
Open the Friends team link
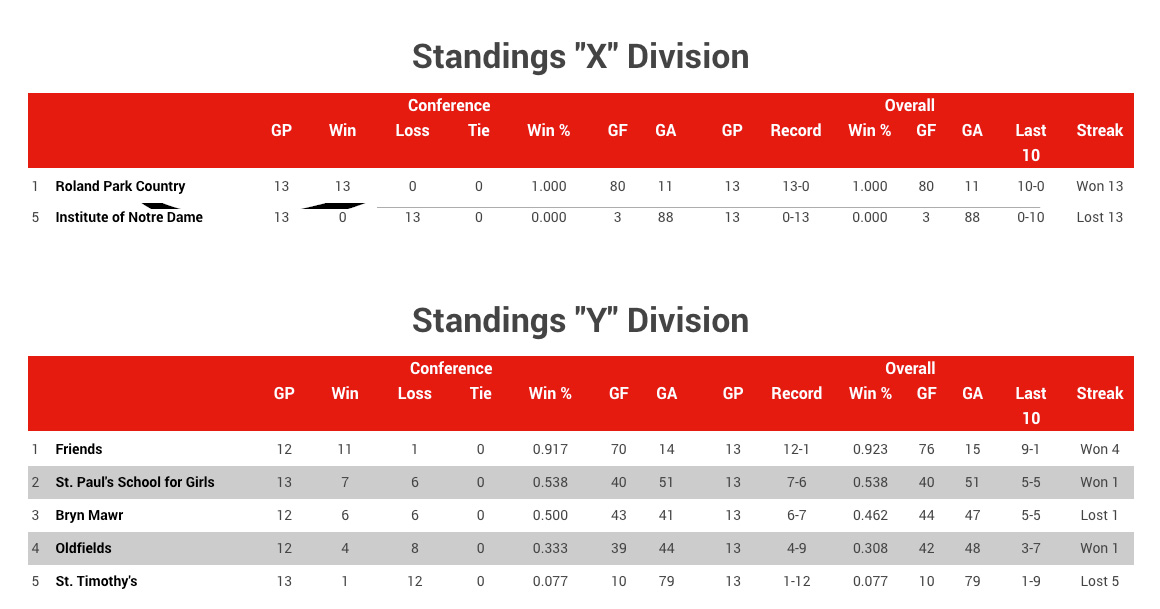pos(78,449)
